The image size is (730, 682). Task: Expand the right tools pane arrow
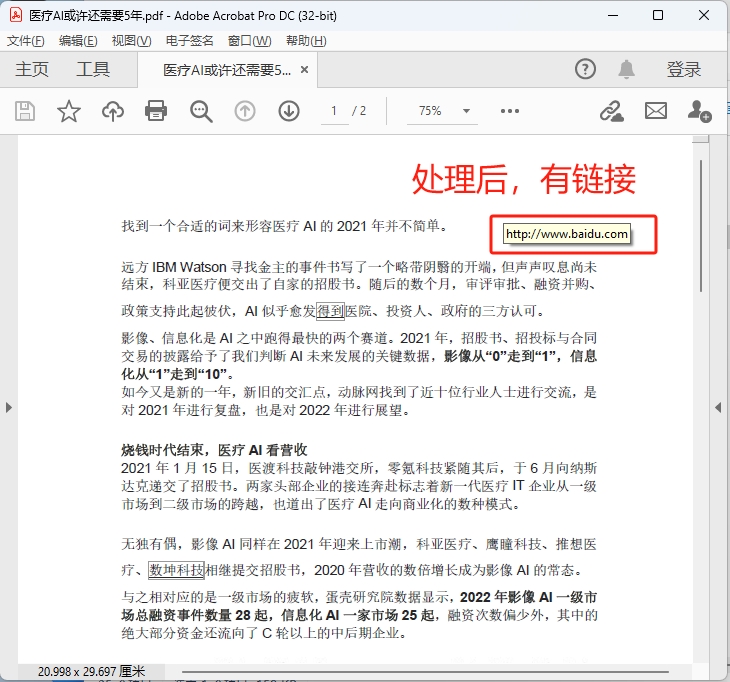[x=718, y=408]
